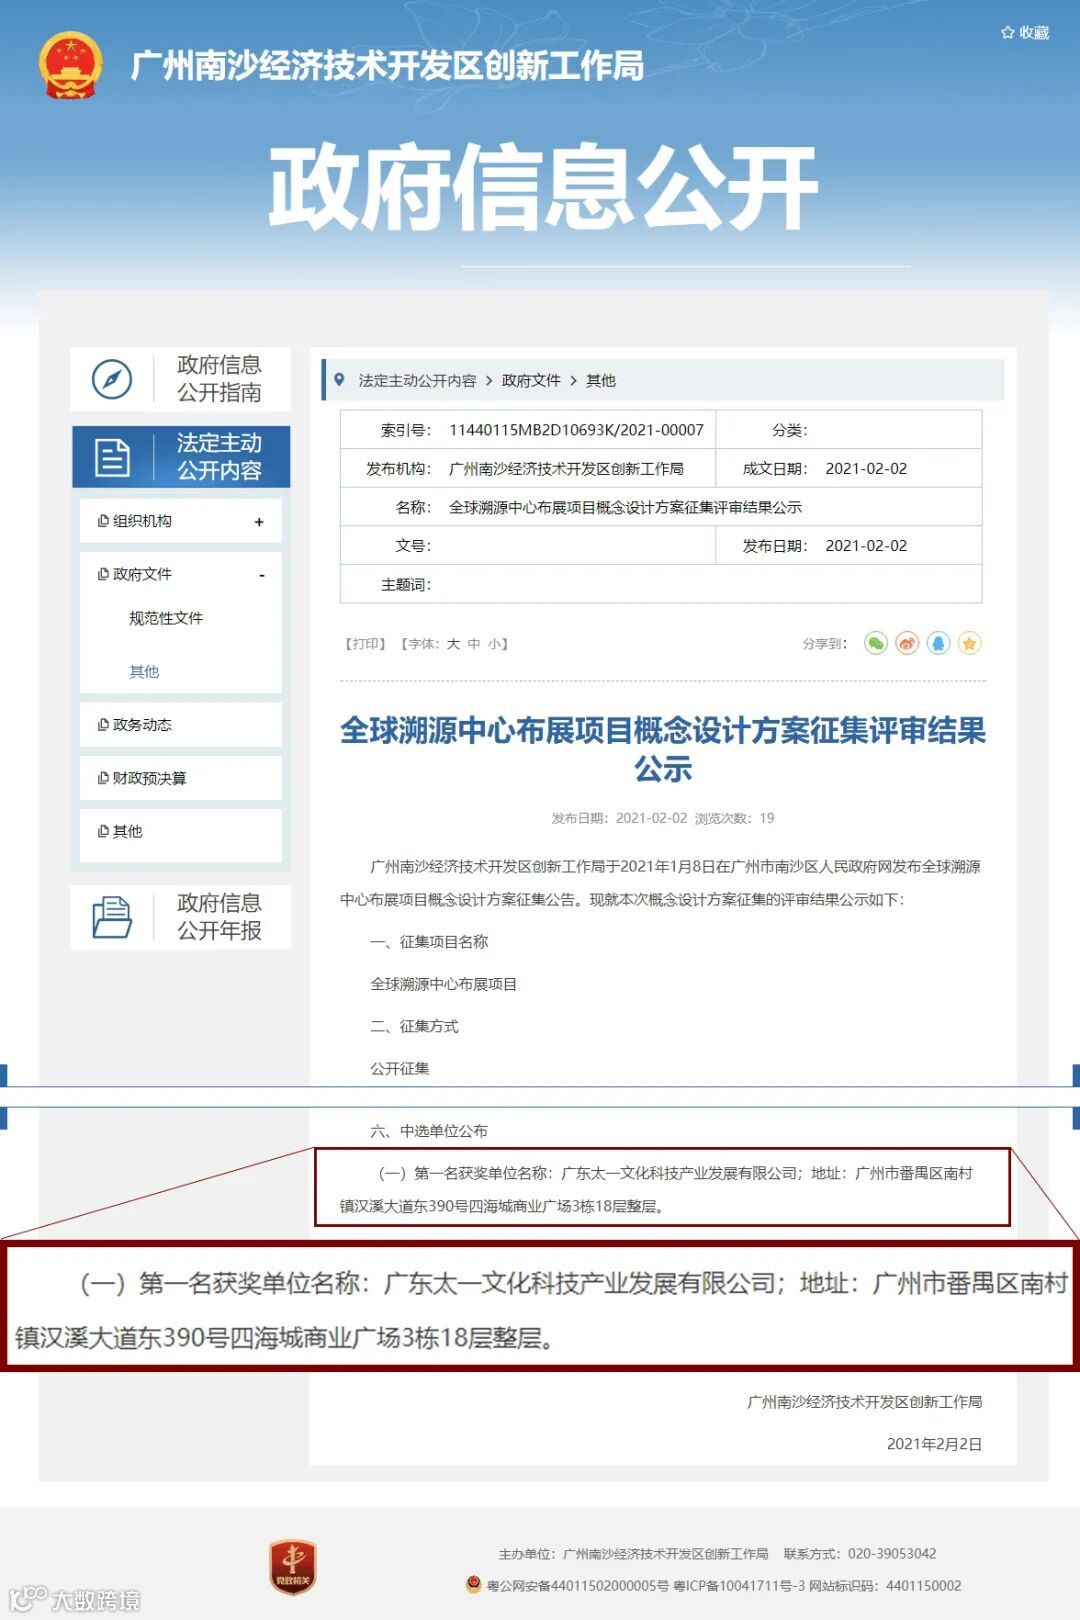1080x1620 pixels.
Task: Open 法定主动公开内容 menu text
Action: coord(219,457)
